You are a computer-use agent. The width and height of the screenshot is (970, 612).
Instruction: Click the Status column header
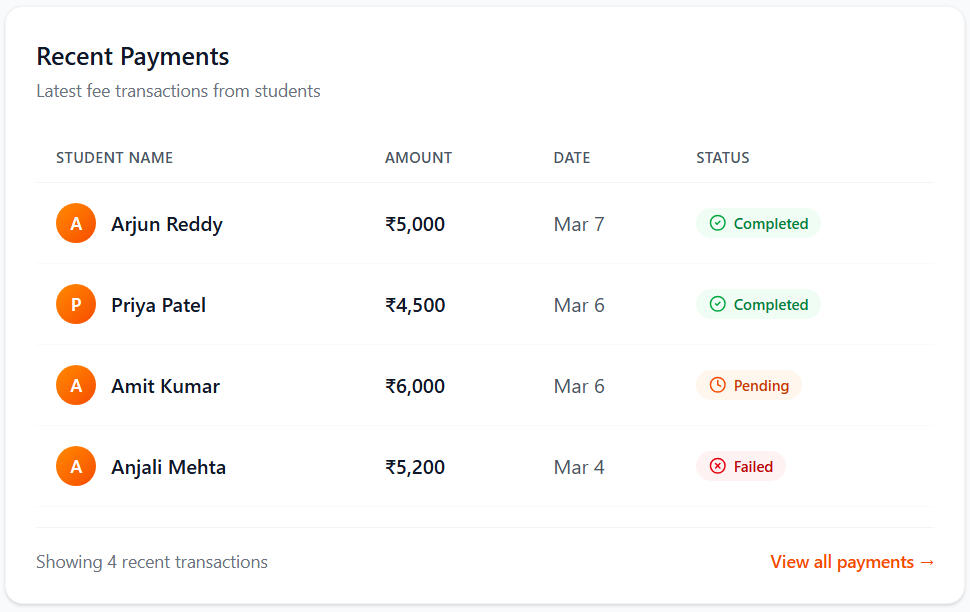coord(723,158)
